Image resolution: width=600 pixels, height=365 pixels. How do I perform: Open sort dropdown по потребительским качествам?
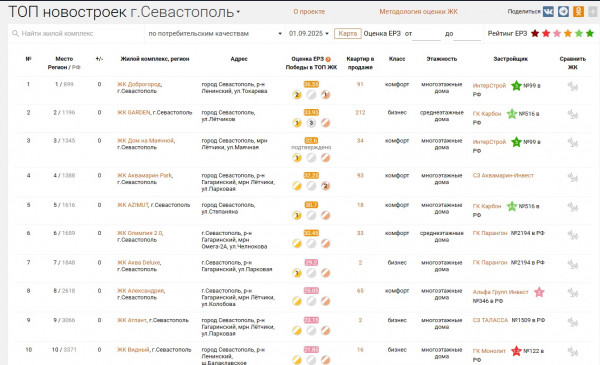[215, 34]
